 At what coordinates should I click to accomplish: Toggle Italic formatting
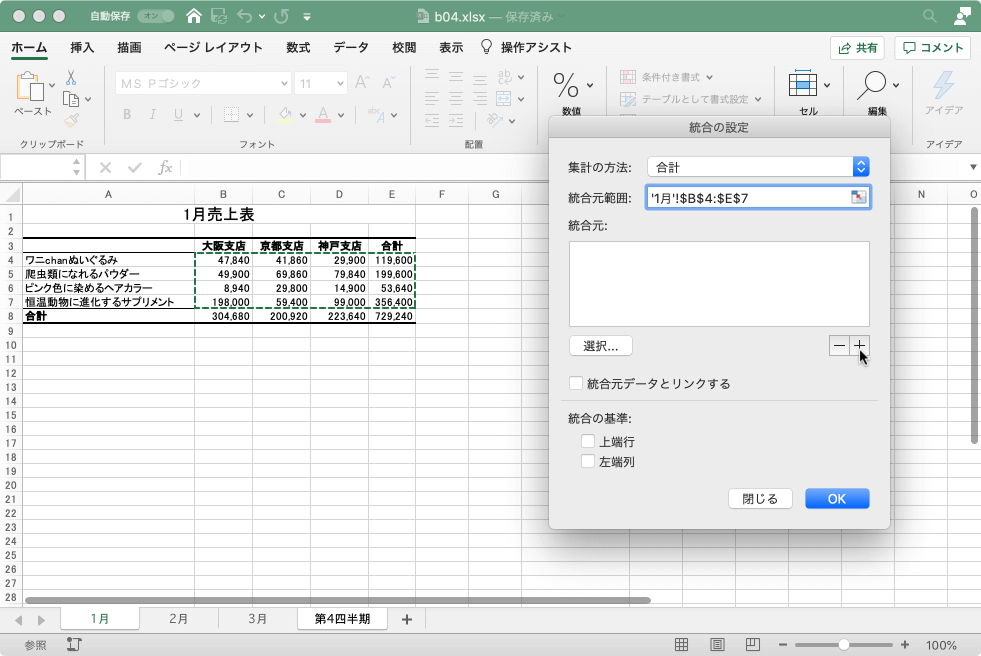coord(152,114)
